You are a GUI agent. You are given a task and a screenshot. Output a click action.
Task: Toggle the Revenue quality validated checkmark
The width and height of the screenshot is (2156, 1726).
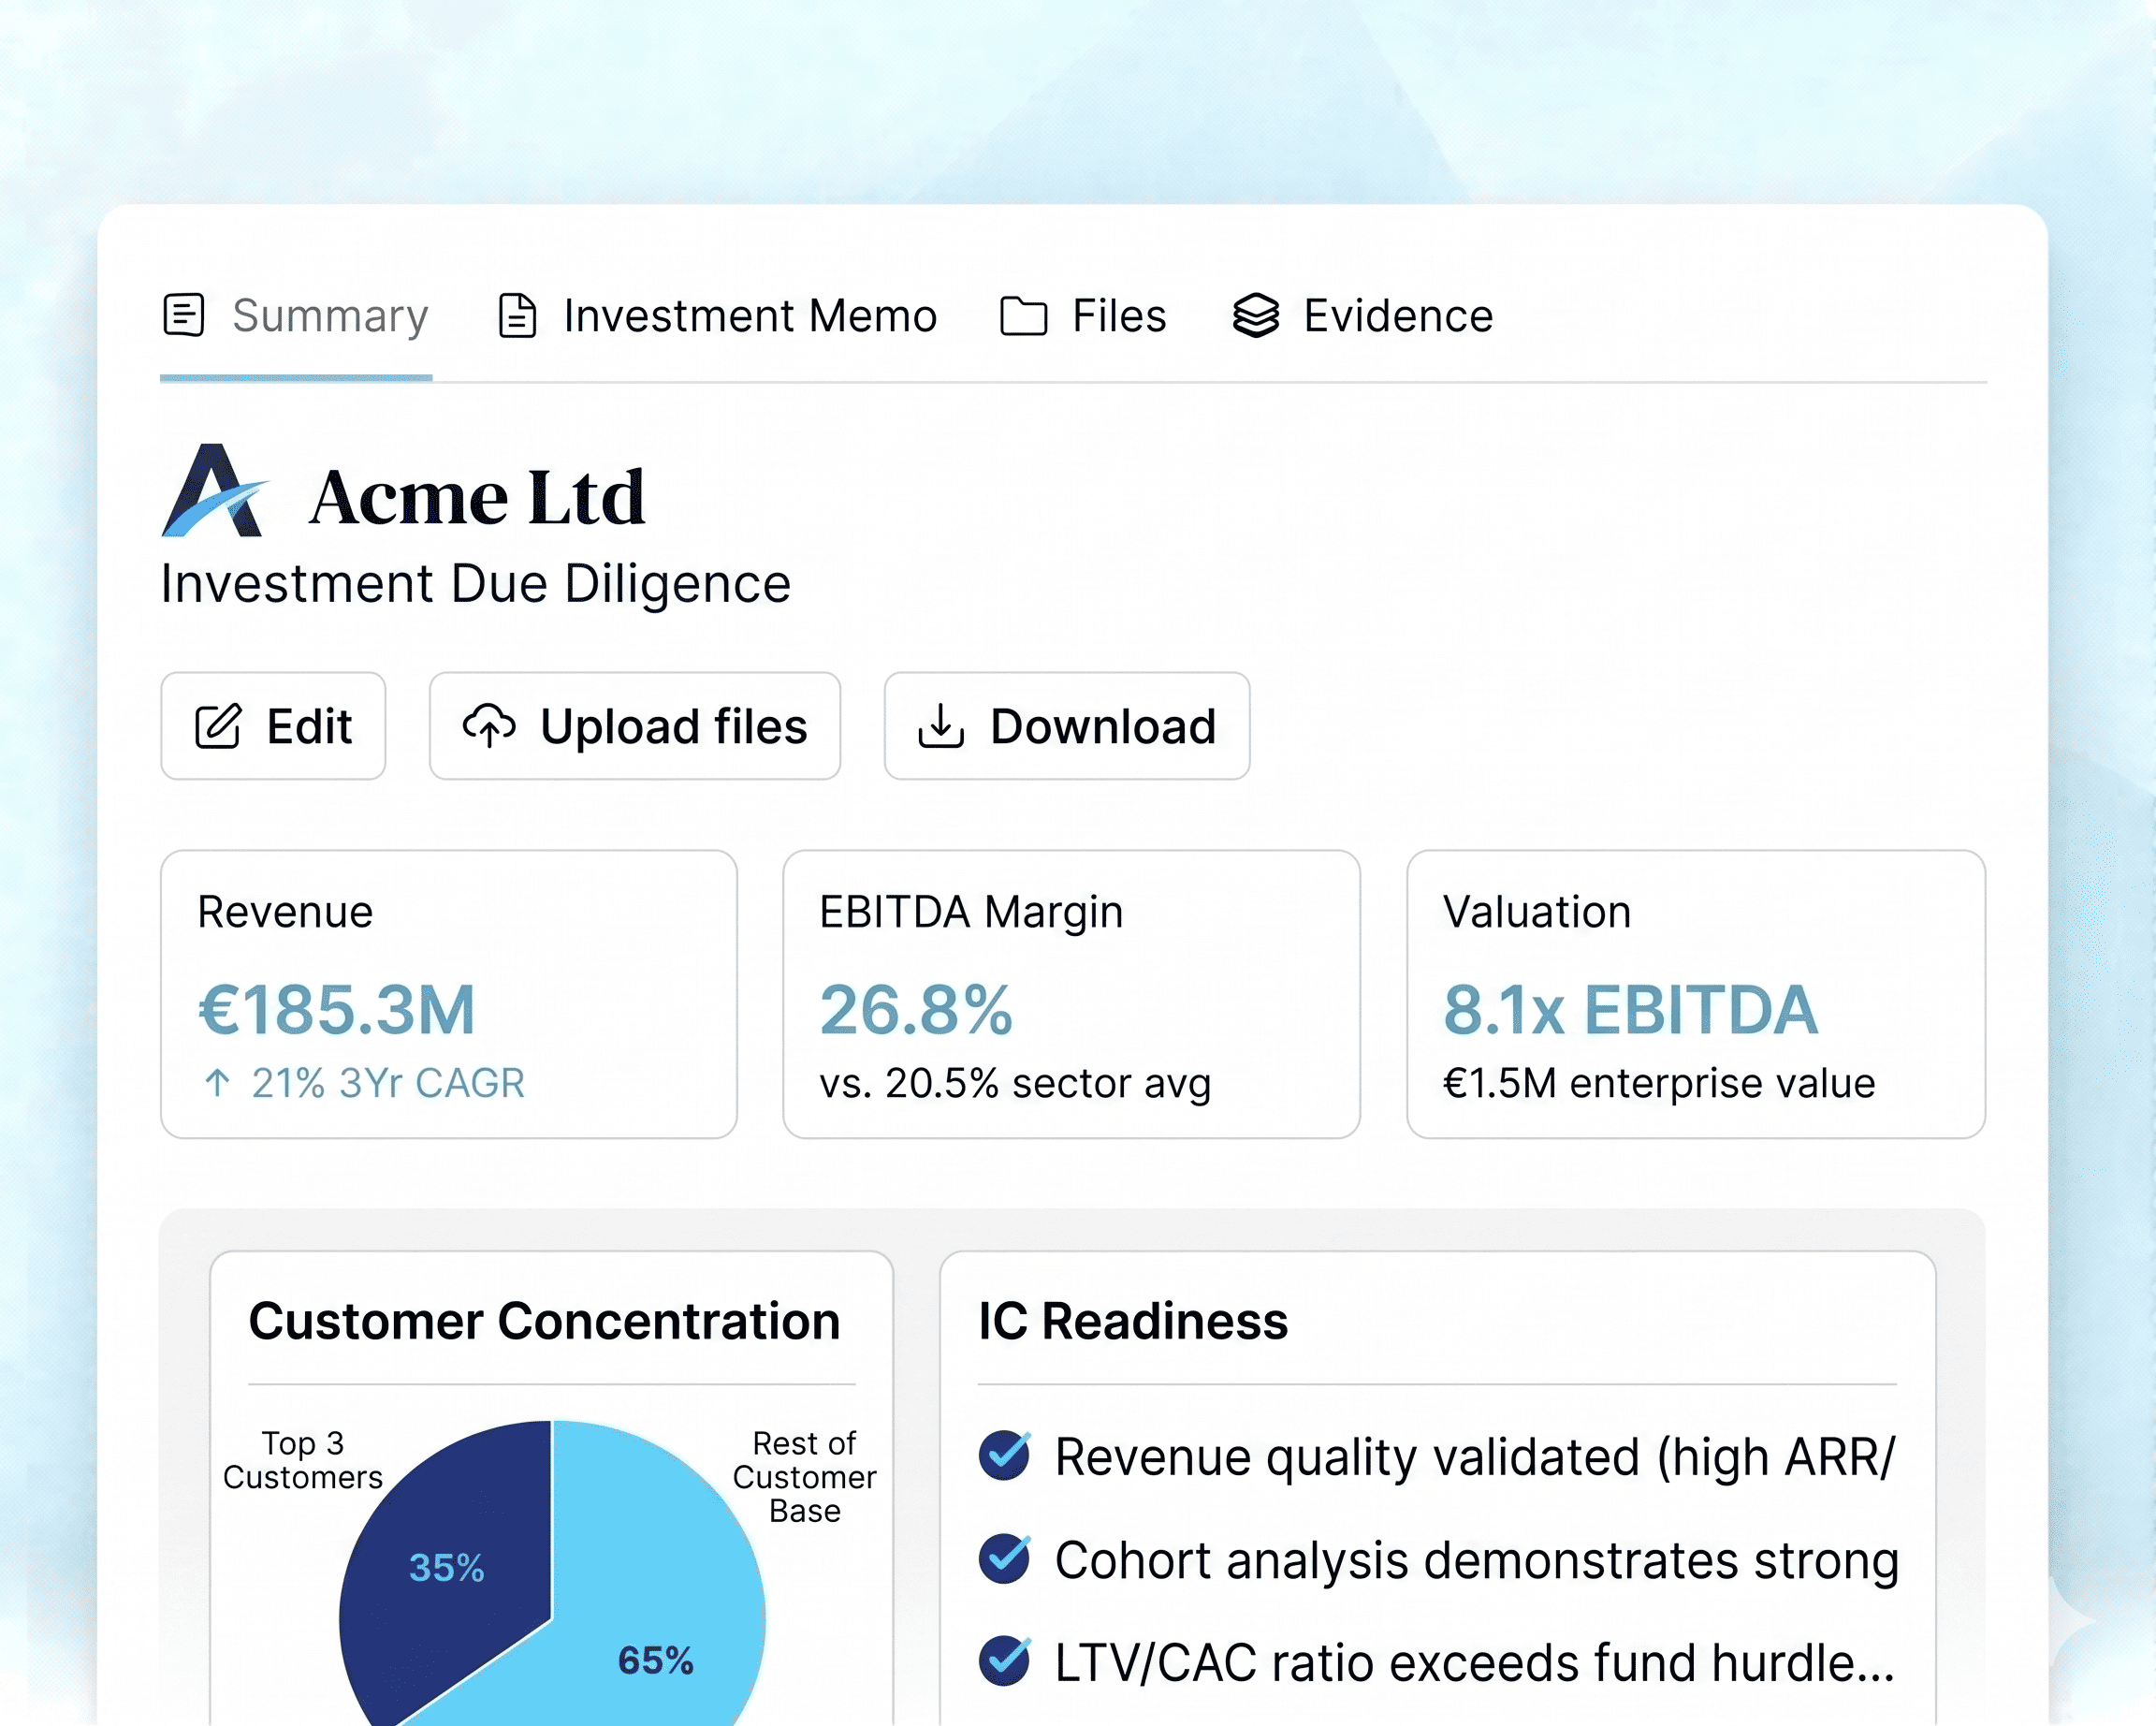[x=1004, y=1455]
